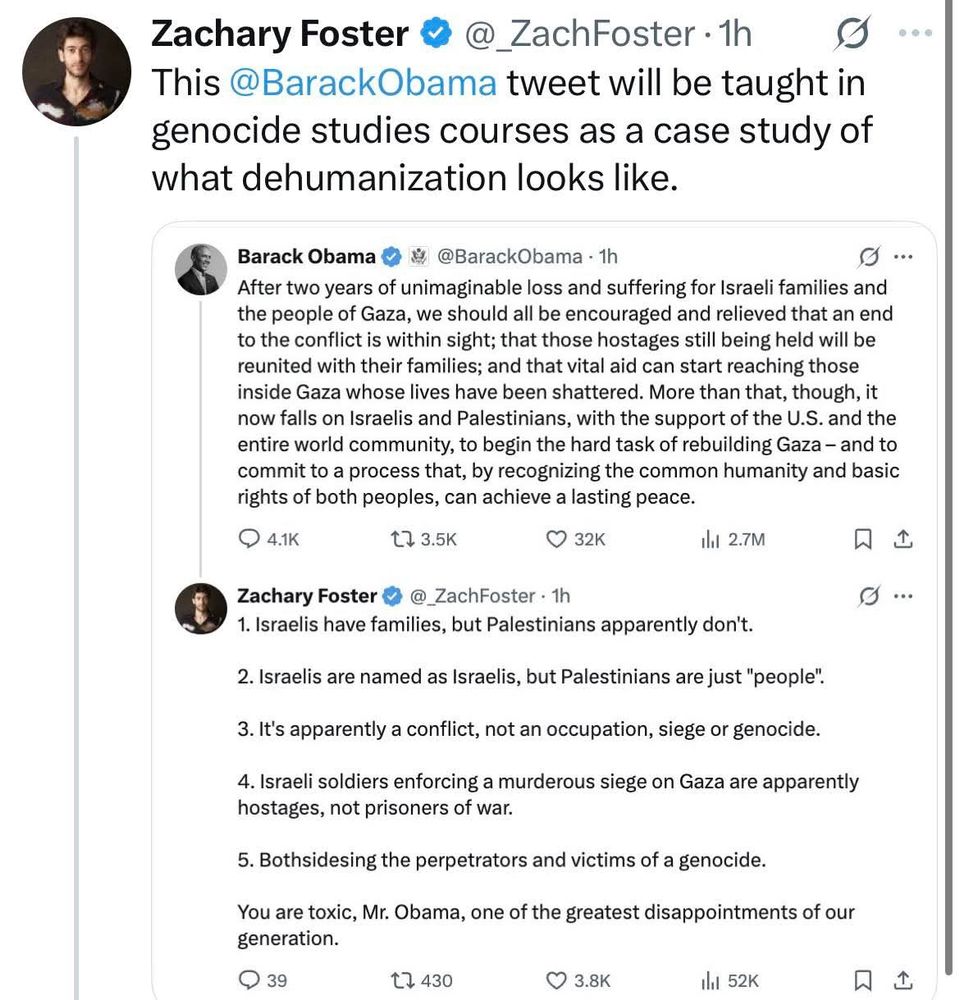
Task: Click Grok icon on Zachary Foster's reply
Action: [870, 597]
